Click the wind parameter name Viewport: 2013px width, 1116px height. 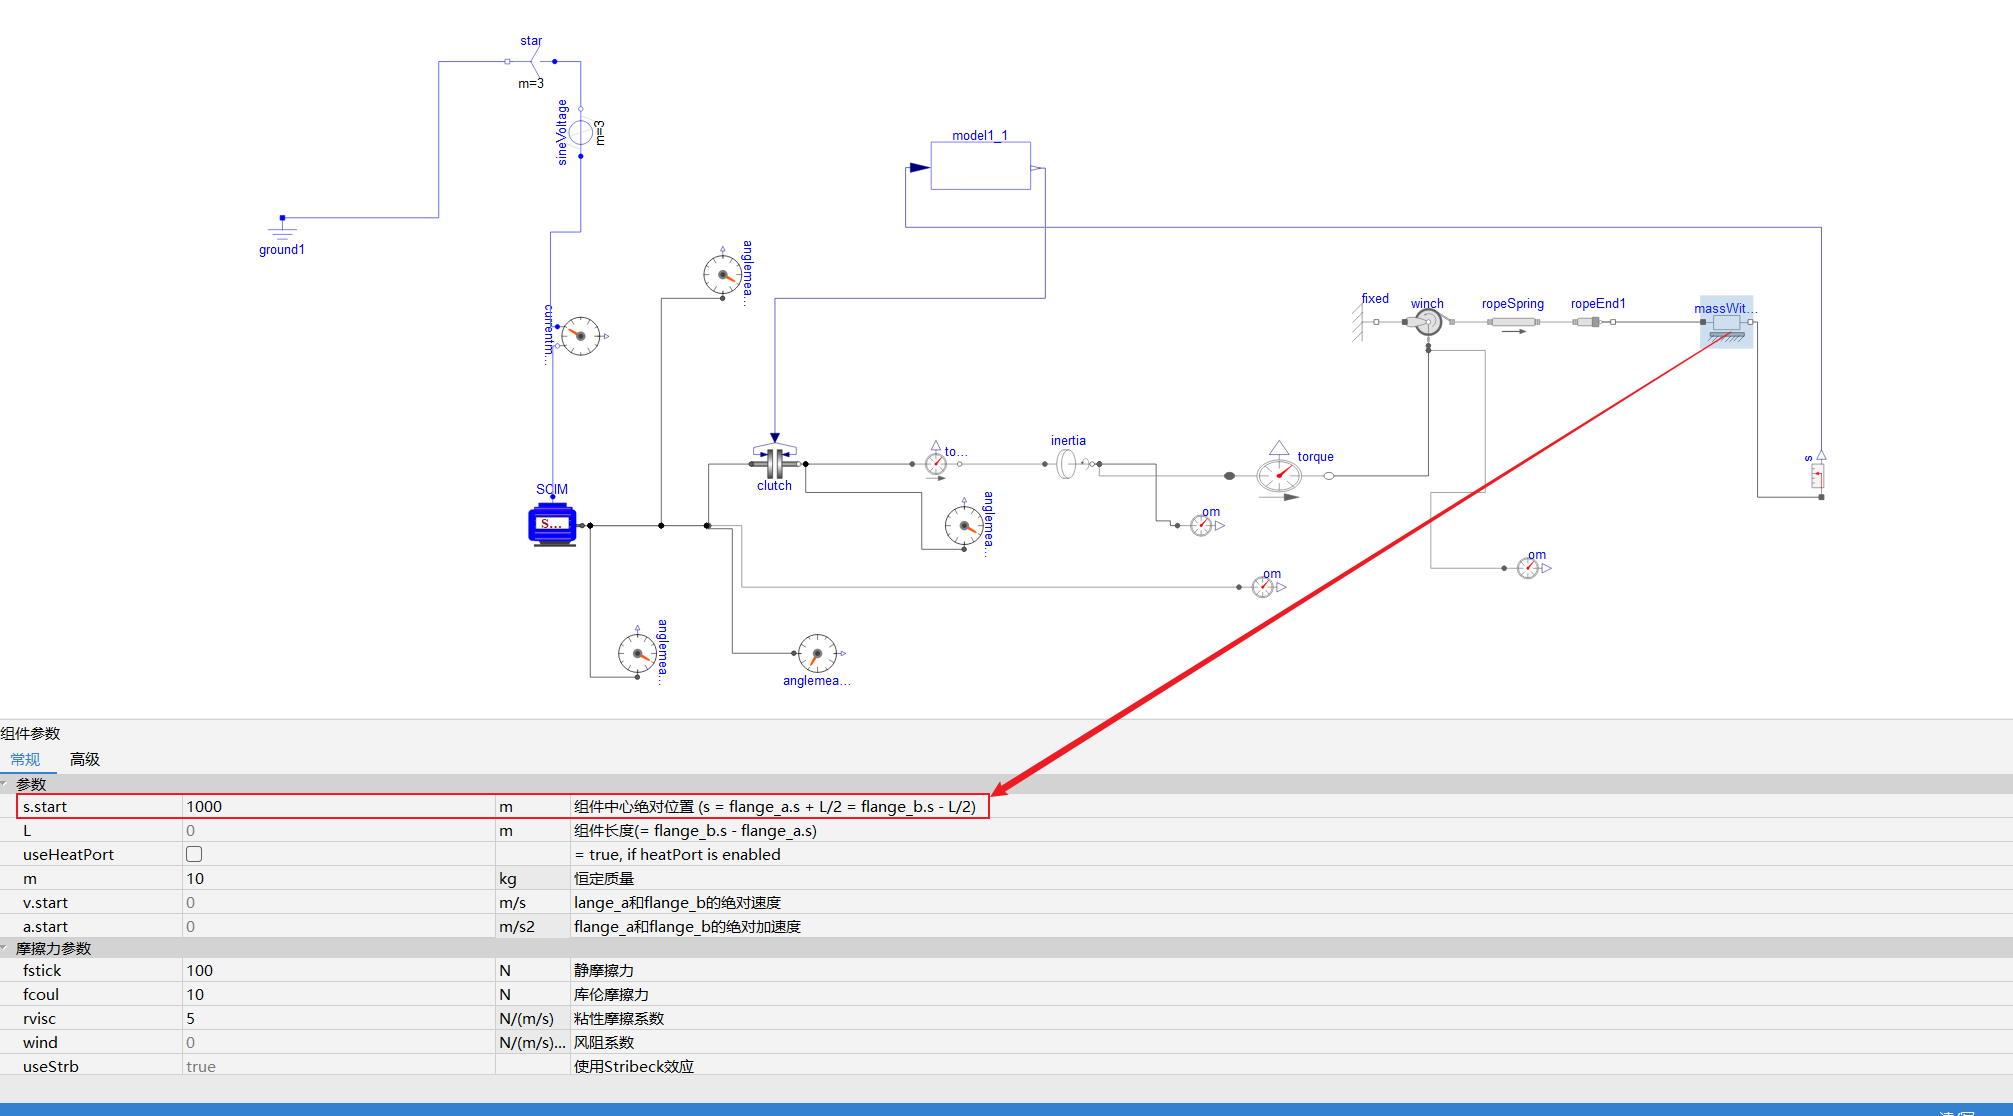tap(40, 1042)
